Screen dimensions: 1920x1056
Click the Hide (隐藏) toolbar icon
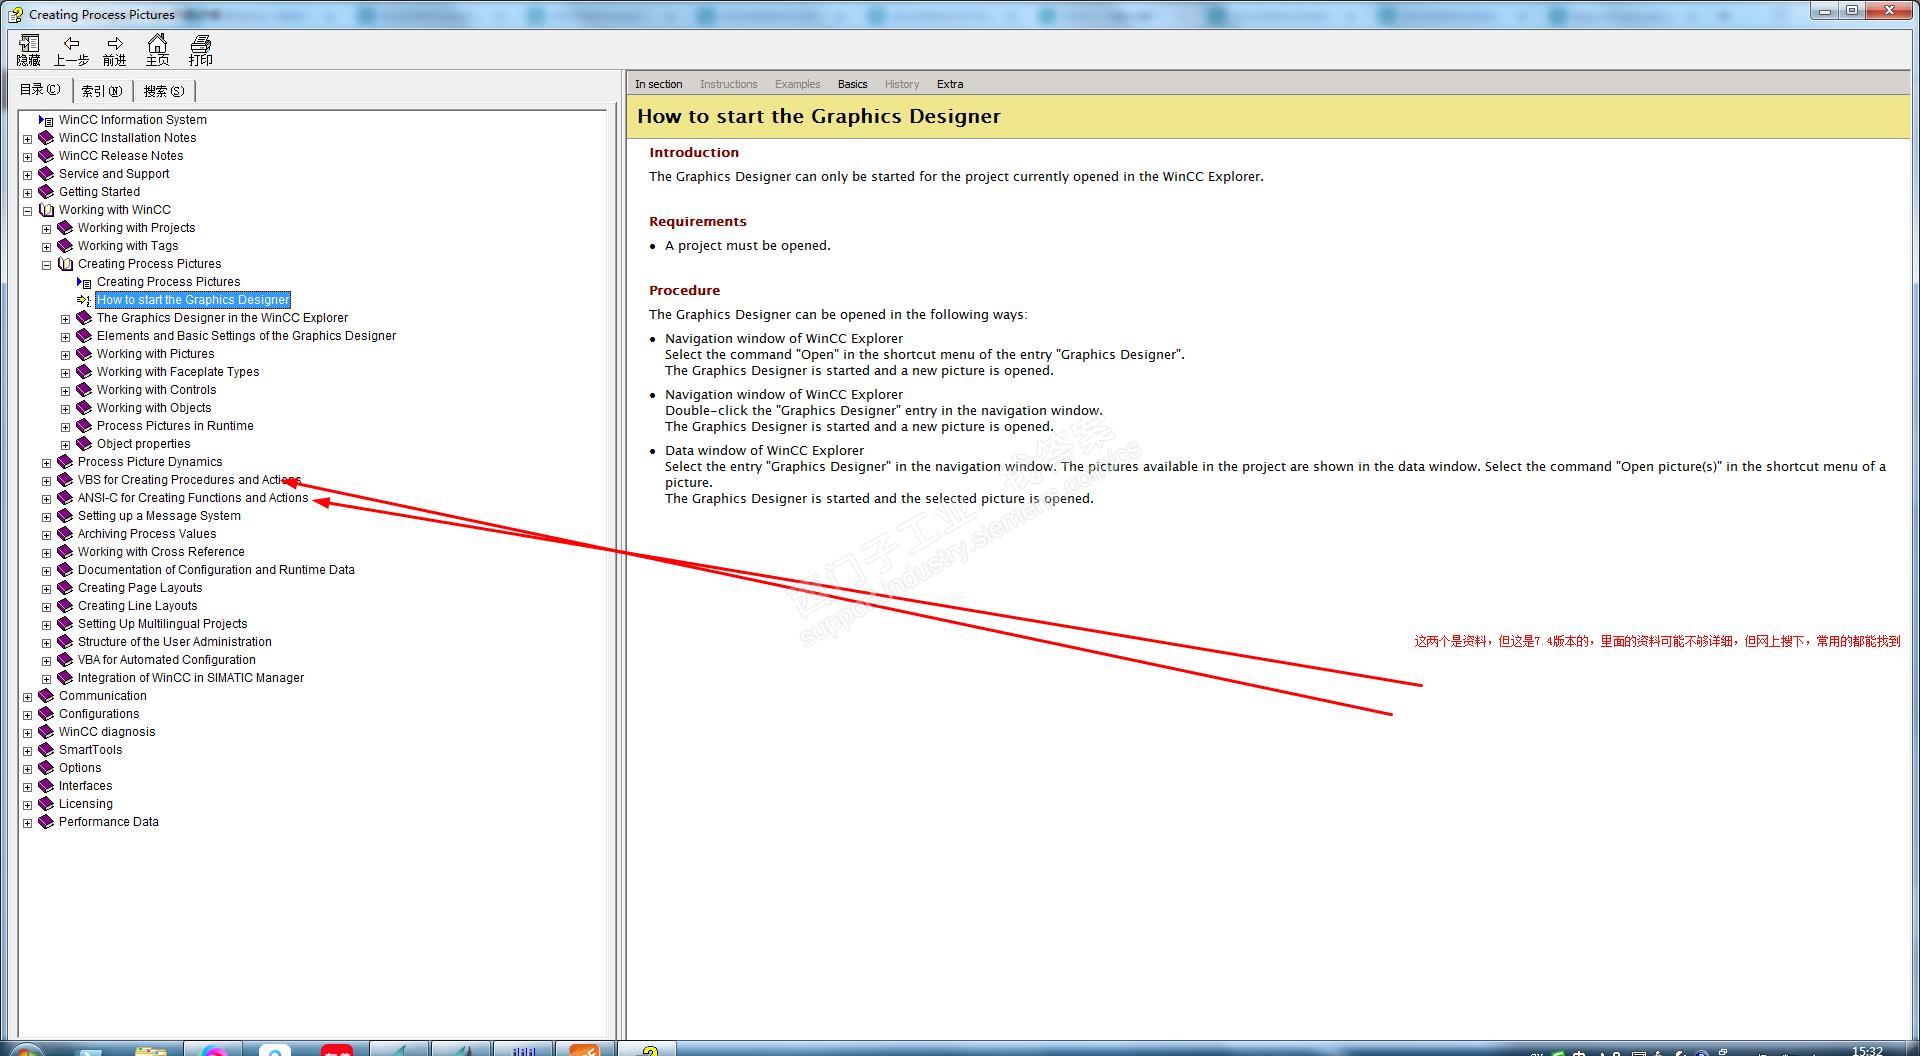29,50
